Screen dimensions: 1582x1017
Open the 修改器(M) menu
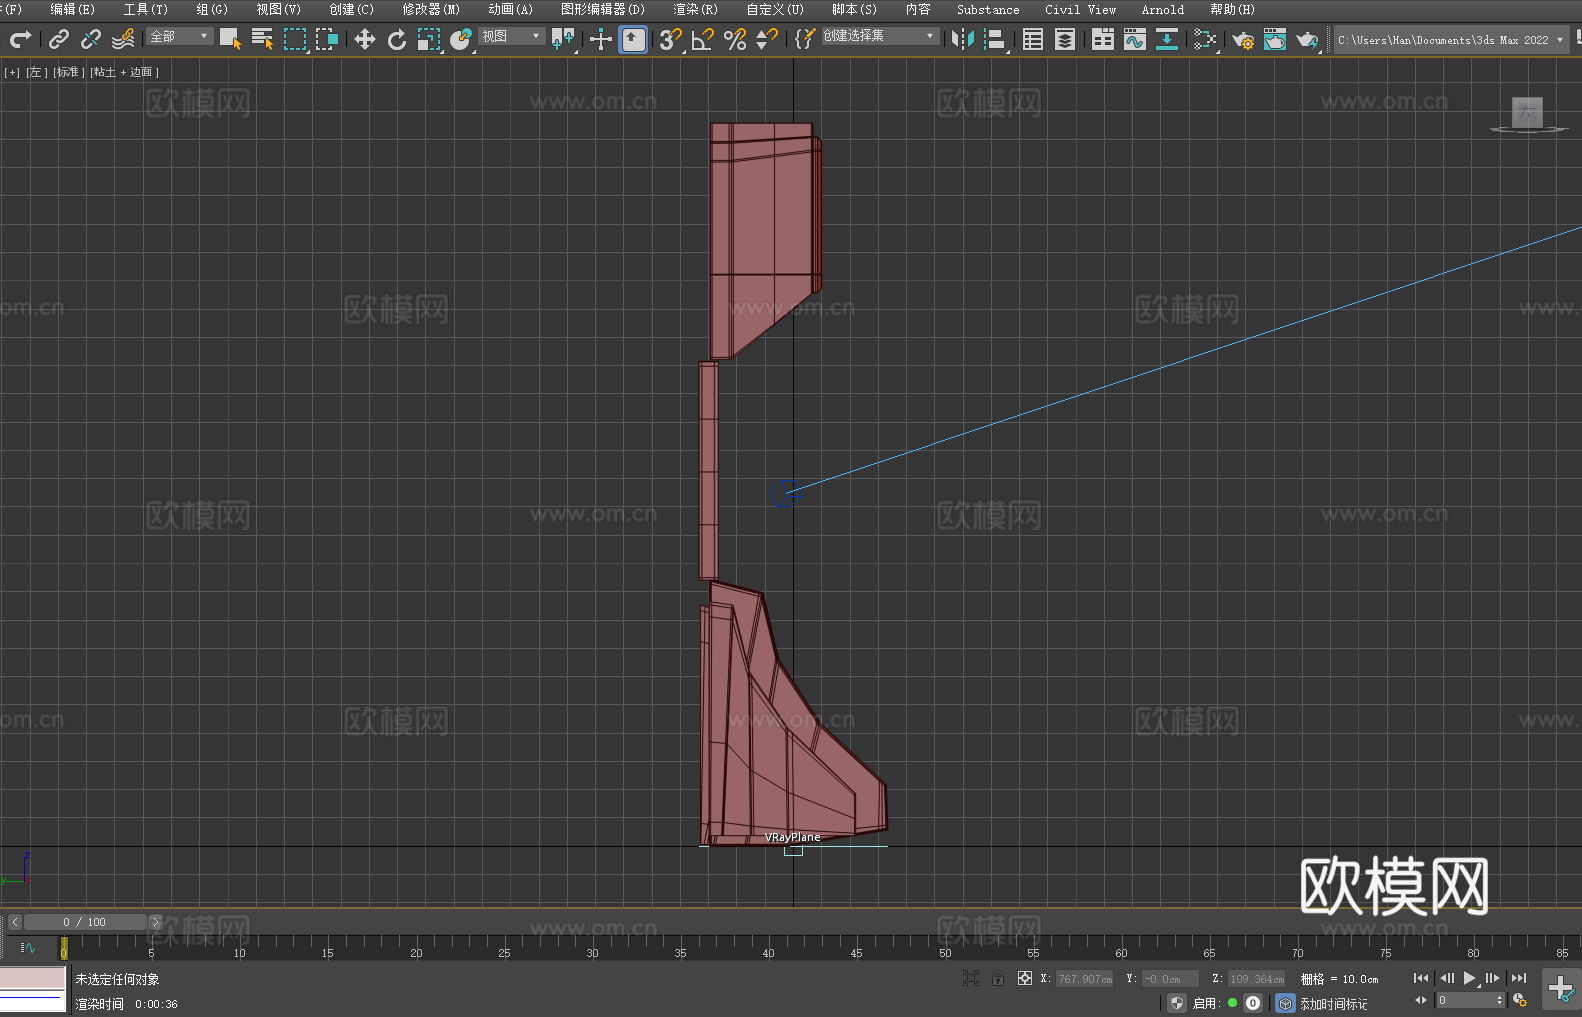coord(431,9)
